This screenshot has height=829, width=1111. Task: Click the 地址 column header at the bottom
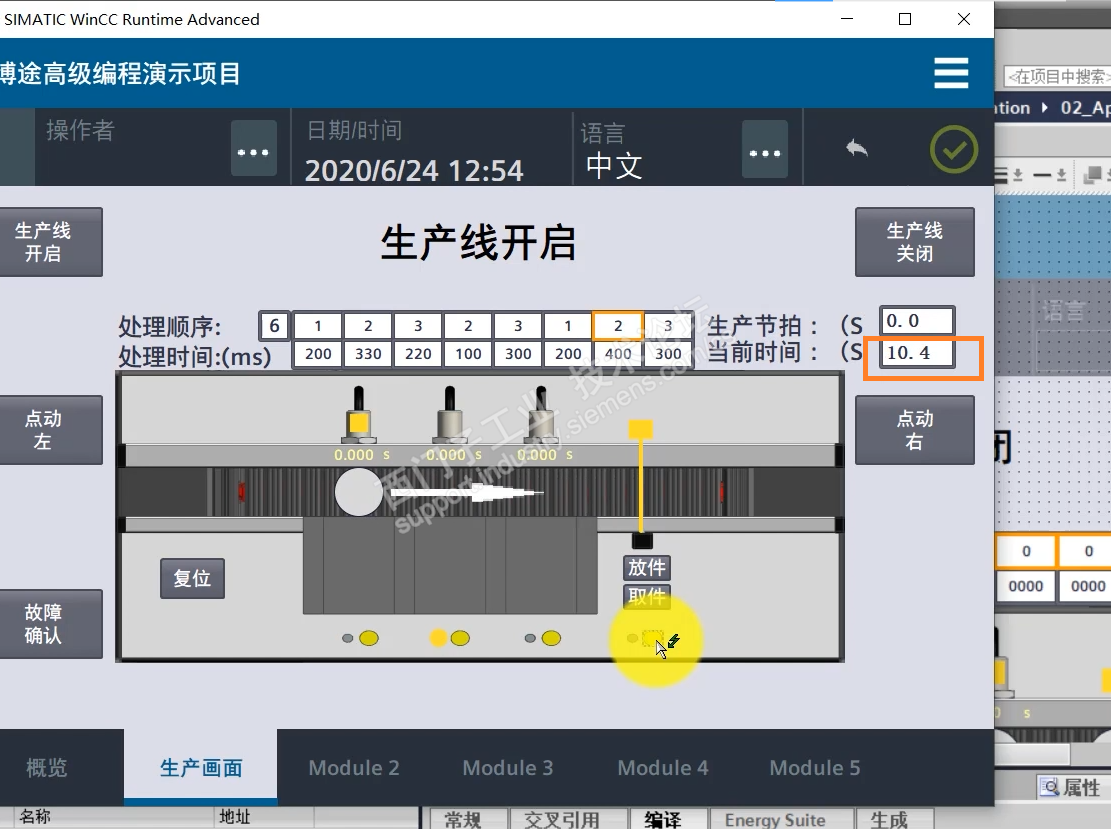[x=235, y=817]
